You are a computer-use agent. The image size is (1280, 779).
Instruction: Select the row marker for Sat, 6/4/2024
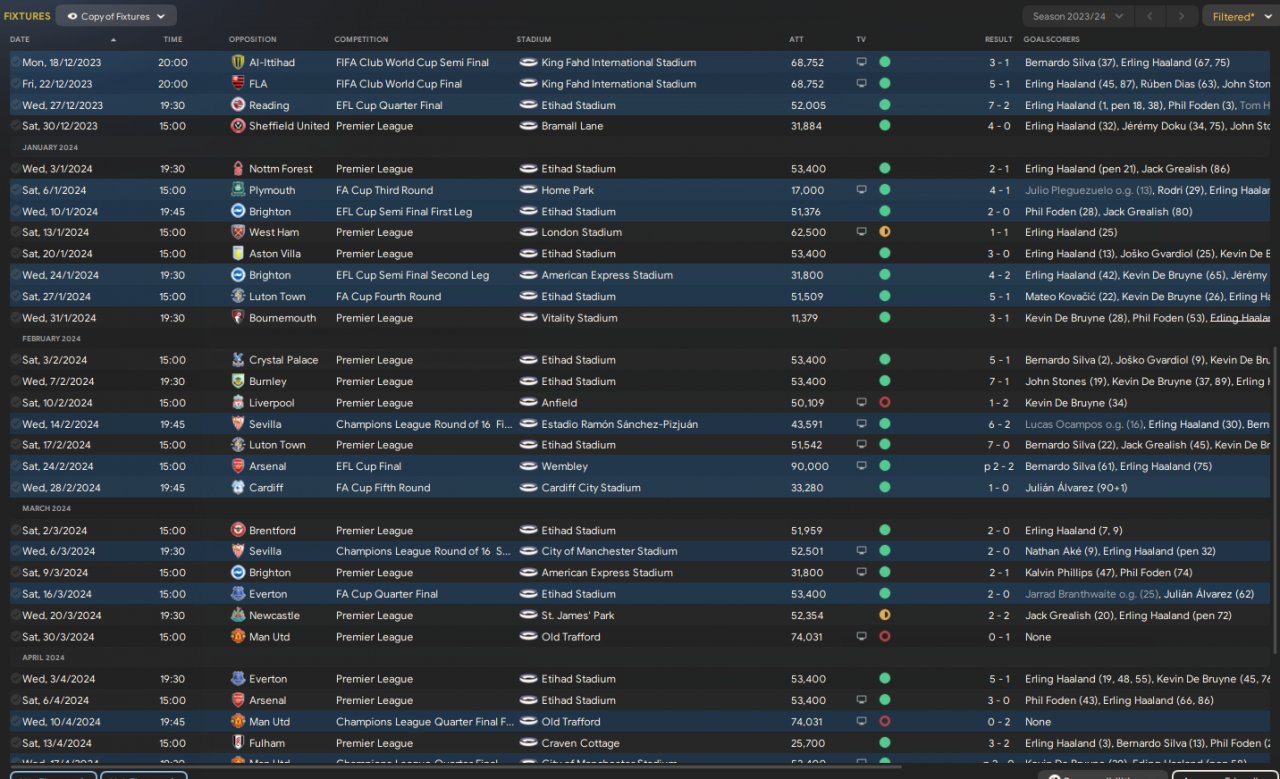15,700
